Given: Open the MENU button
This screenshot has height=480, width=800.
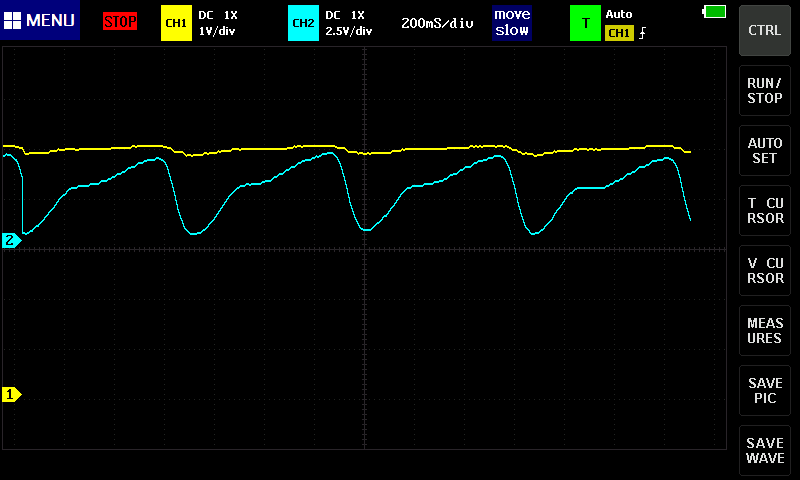Looking at the screenshot, I should 40,20.
